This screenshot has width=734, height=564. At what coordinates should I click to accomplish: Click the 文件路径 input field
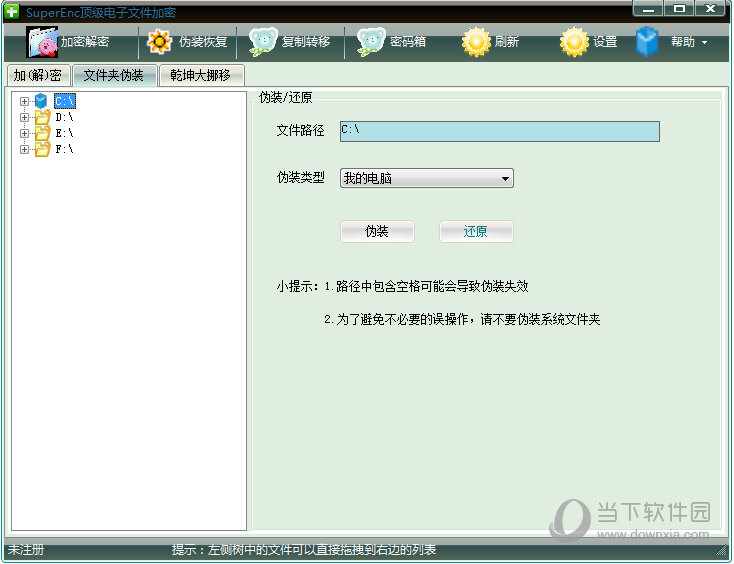click(x=499, y=131)
